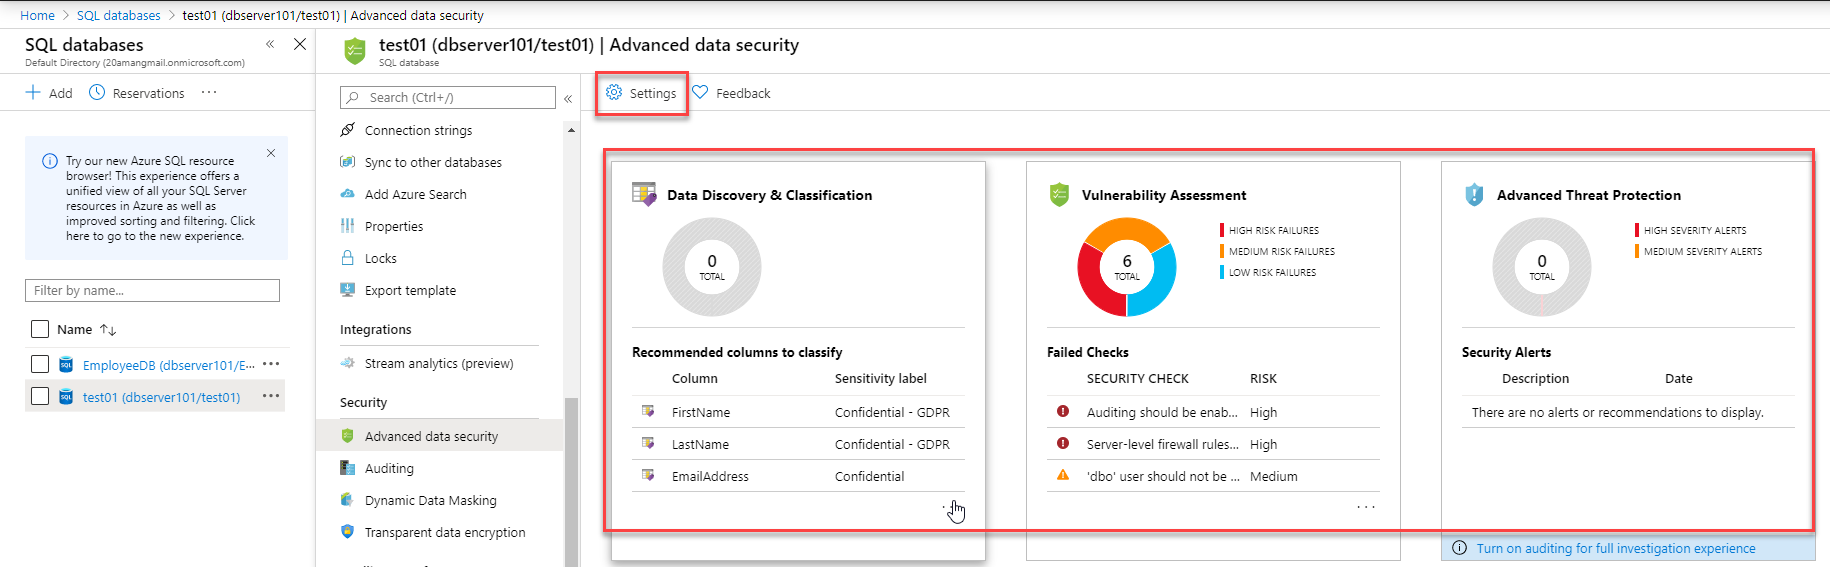The width and height of the screenshot is (1830, 567).
Task: Select FirstName recommended column row
Action: pos(798,412)
